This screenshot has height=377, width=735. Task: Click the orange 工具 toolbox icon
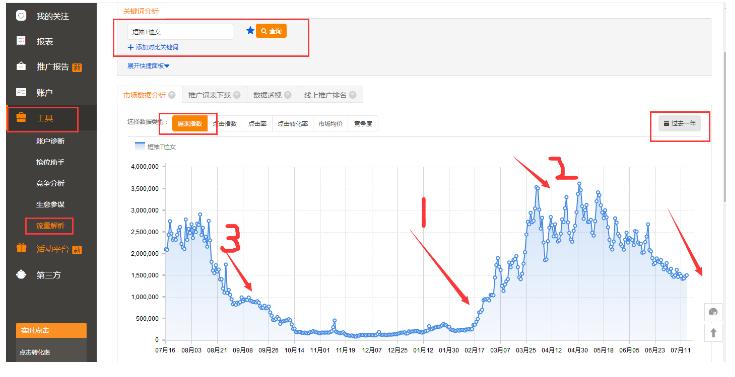[21, 117]
